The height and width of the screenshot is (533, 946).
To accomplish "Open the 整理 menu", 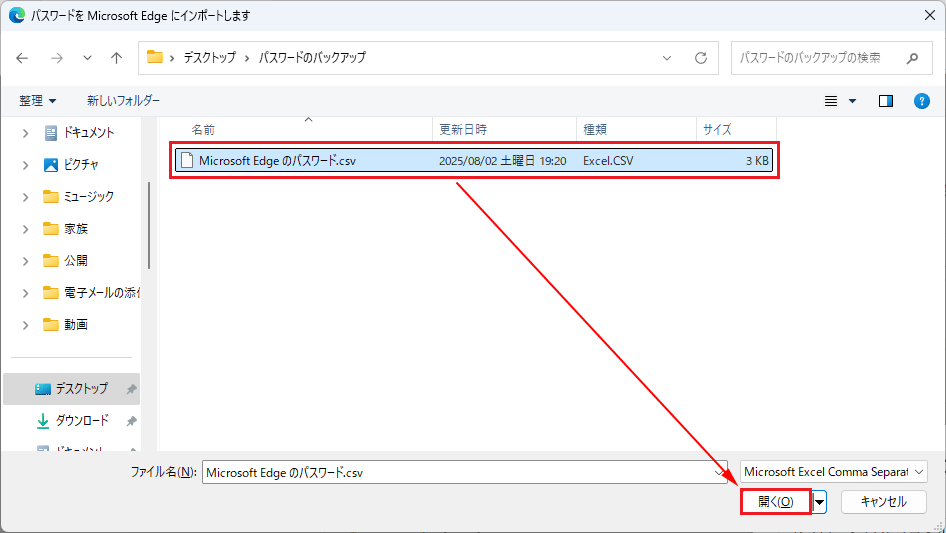I will click(37, 101).
